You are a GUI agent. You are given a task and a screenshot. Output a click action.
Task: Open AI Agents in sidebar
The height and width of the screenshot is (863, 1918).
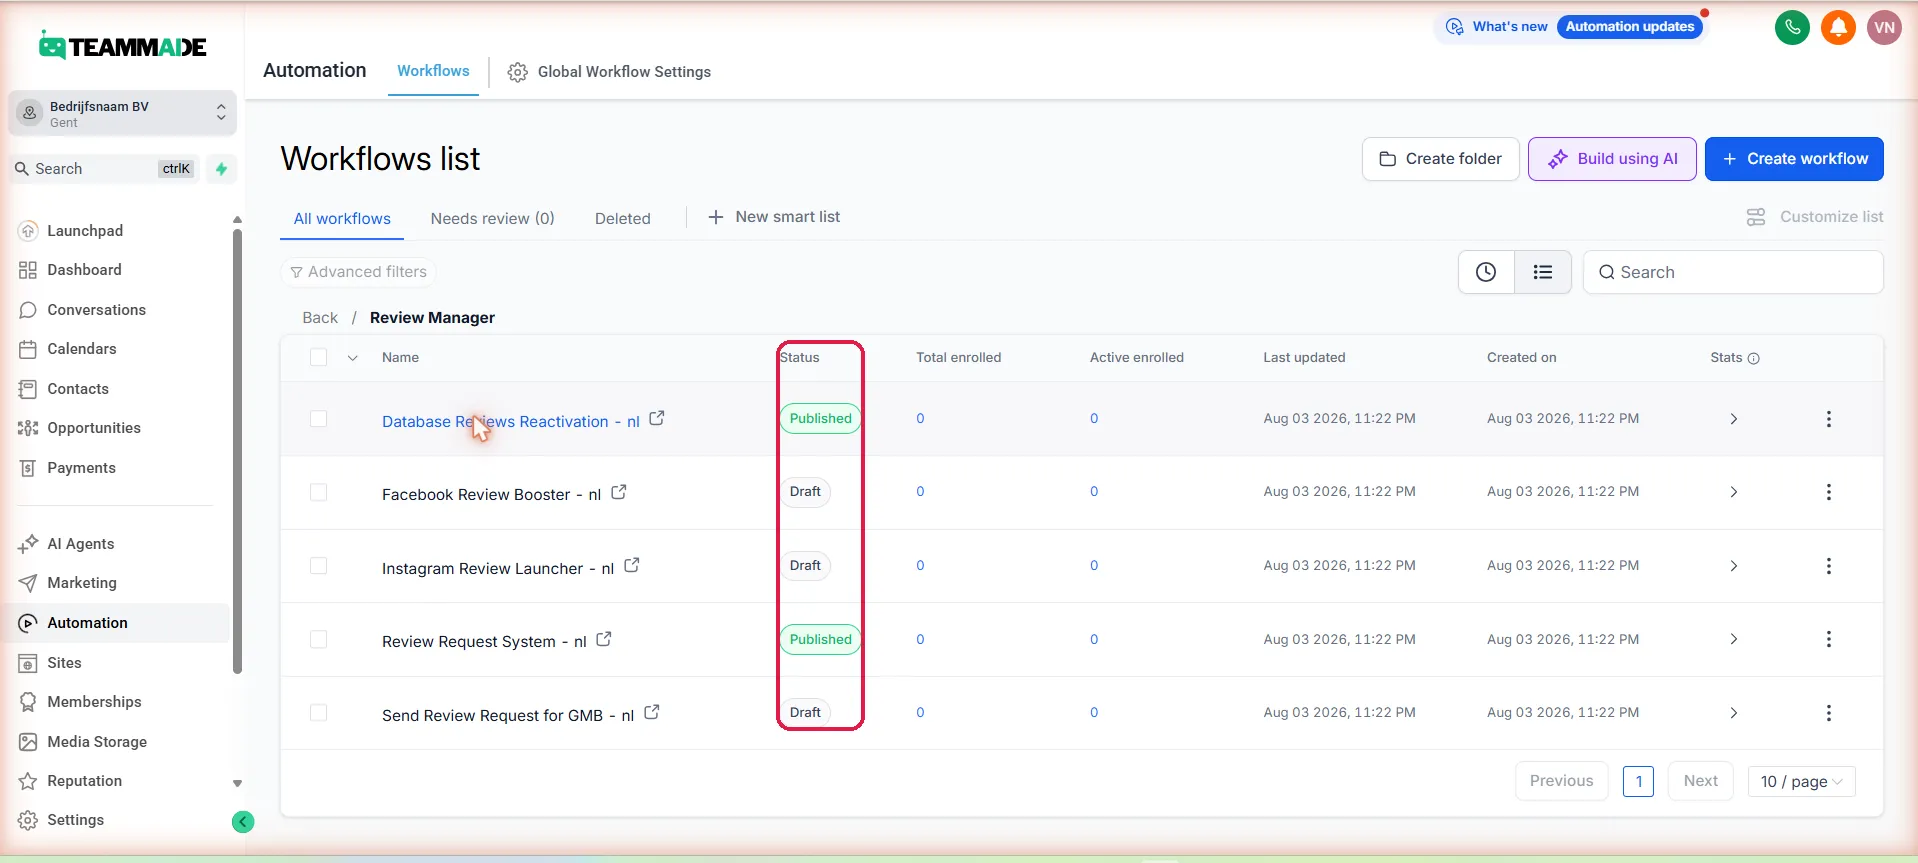click(80, 544)
